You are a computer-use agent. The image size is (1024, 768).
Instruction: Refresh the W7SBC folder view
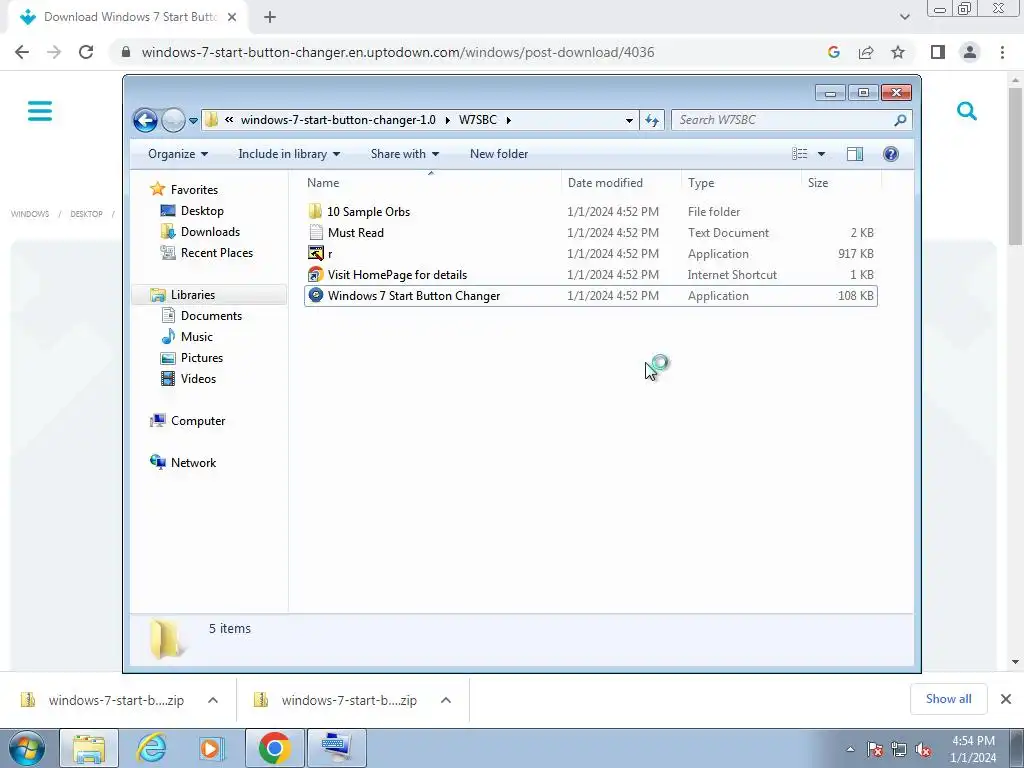(x=652, y=120)
